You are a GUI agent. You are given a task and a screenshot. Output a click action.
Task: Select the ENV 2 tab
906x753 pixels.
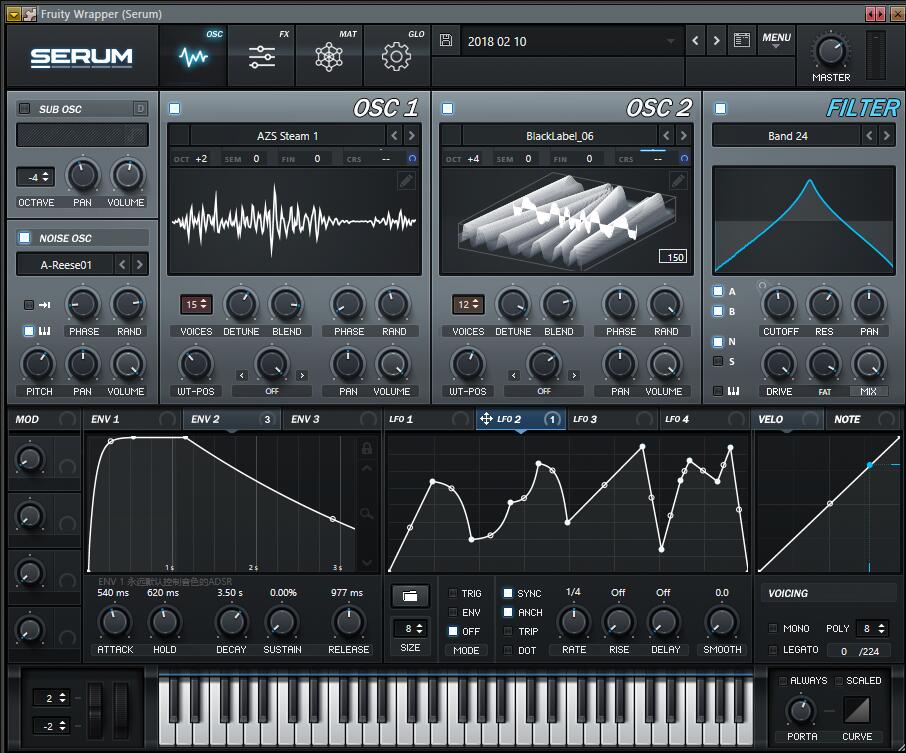coord(232,419)
